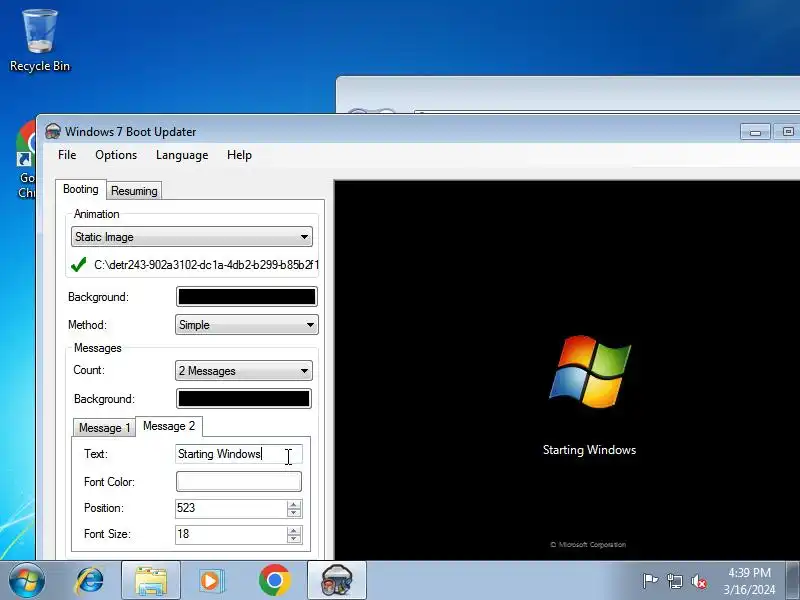
Task: Expand the Count 2 Messages dropdown
Action: tap(243, 371)
